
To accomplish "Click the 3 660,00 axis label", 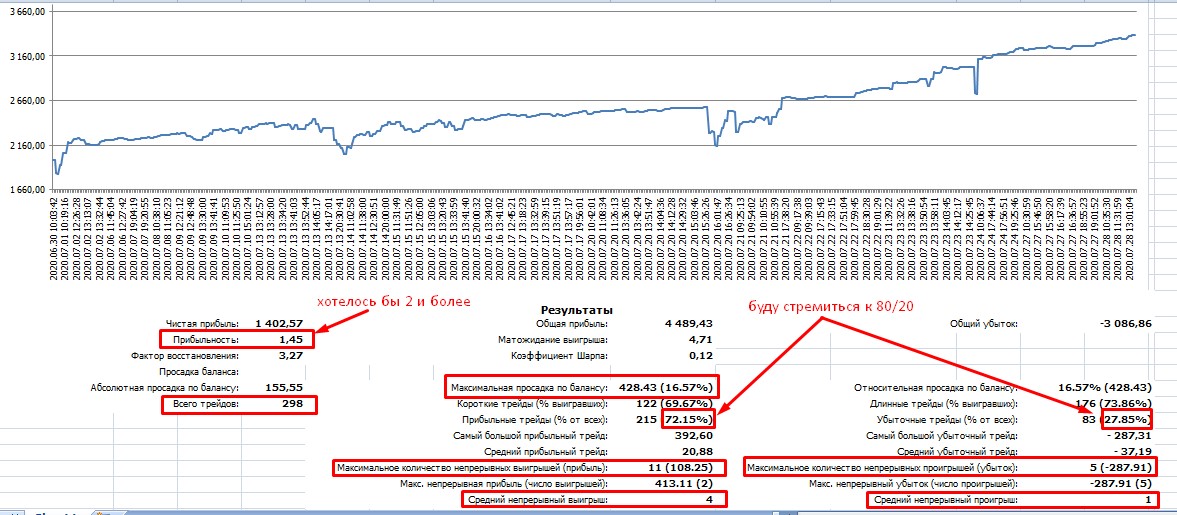I will [x=26, y=12].
